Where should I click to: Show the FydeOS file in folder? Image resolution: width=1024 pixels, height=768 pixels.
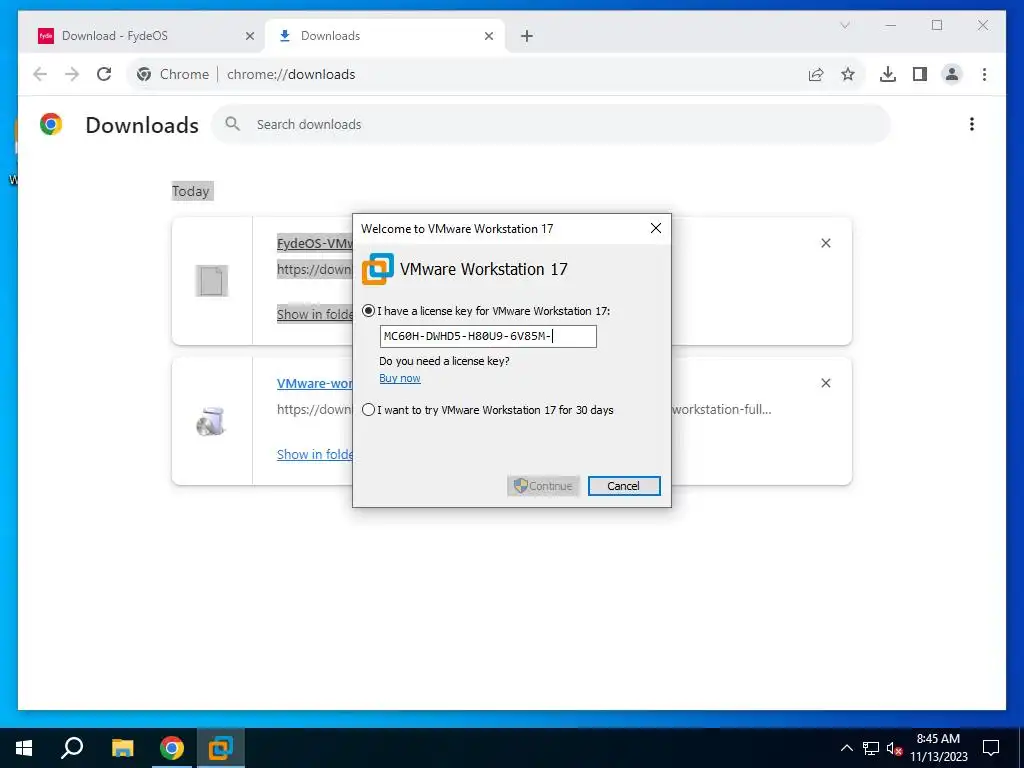coord(315,314)
